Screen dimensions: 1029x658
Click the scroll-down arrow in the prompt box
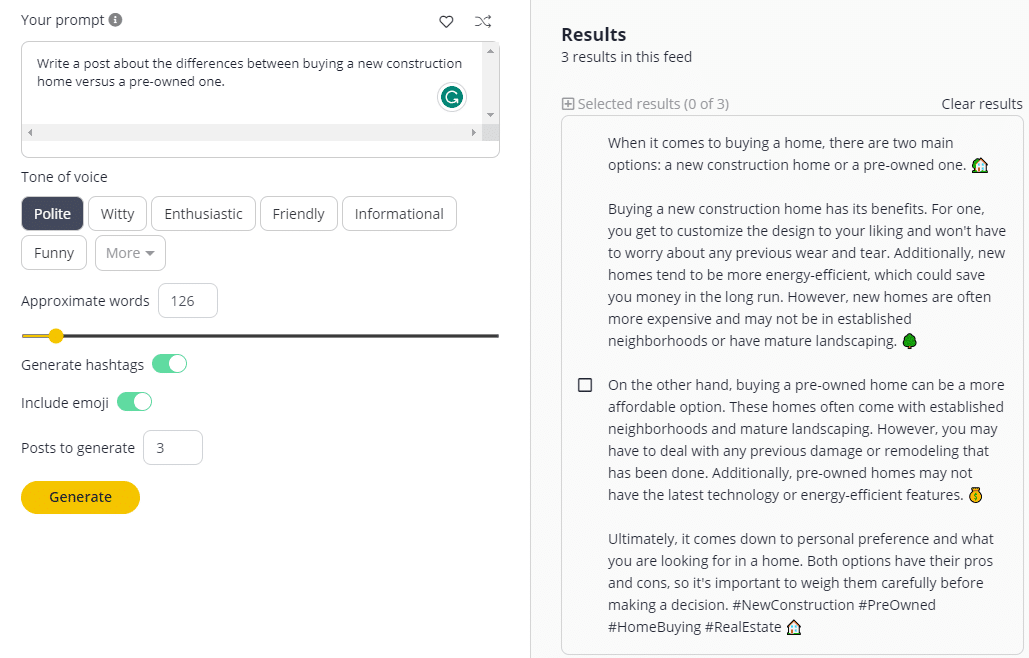tap(490, 113)
